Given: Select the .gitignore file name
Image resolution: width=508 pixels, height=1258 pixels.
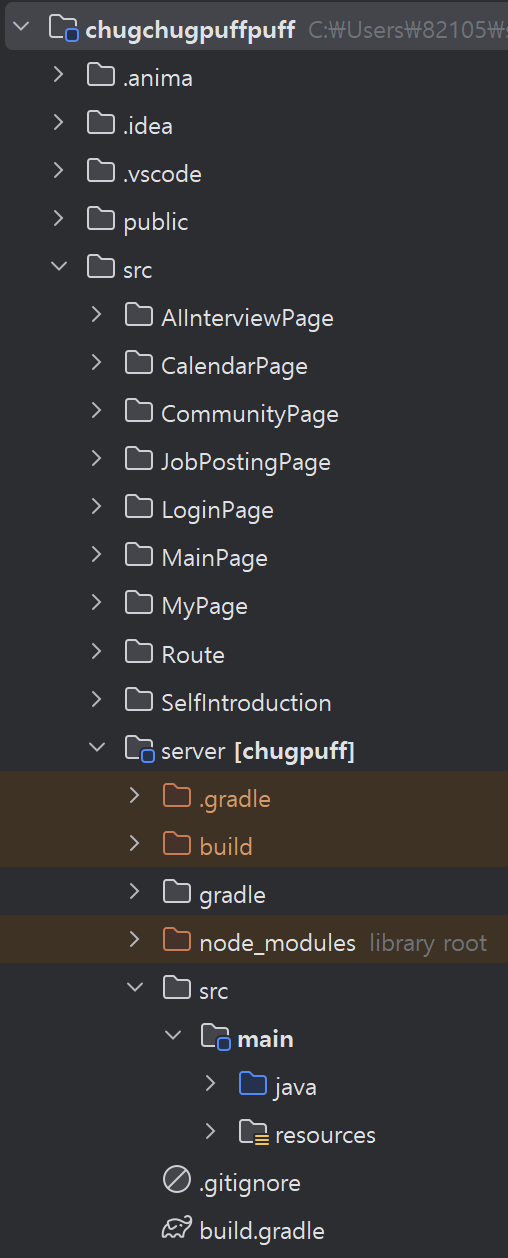Looking at the screenshot, I should (x=250, y=1184).
